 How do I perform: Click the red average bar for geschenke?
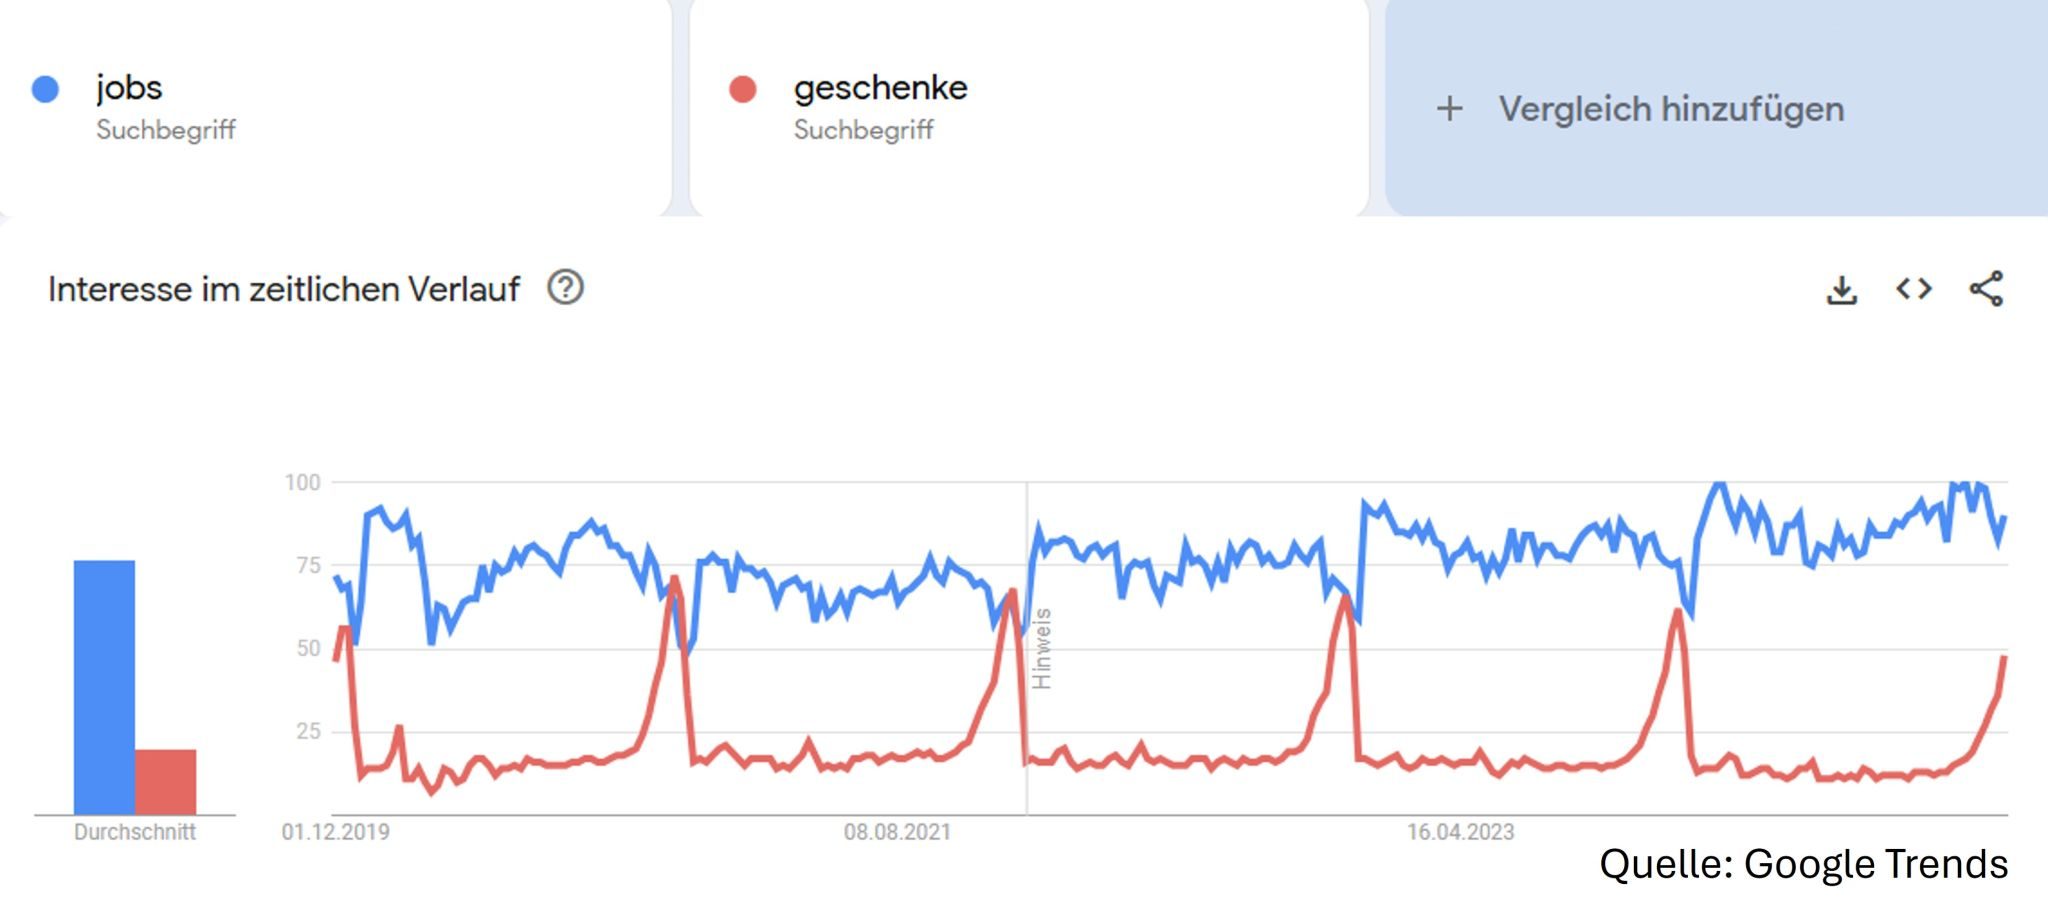pyautogui.click(x=166, y=780)
